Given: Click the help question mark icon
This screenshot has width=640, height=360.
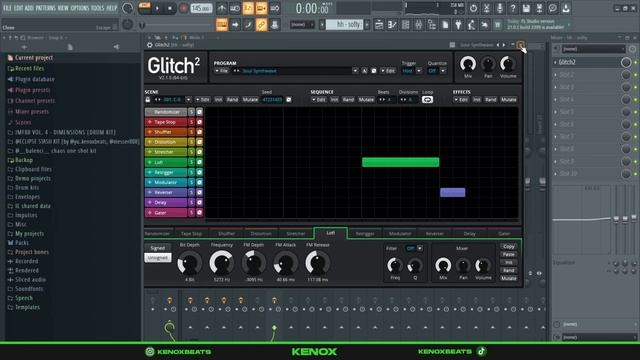Looking at the screenshot, I should [513, 8].
